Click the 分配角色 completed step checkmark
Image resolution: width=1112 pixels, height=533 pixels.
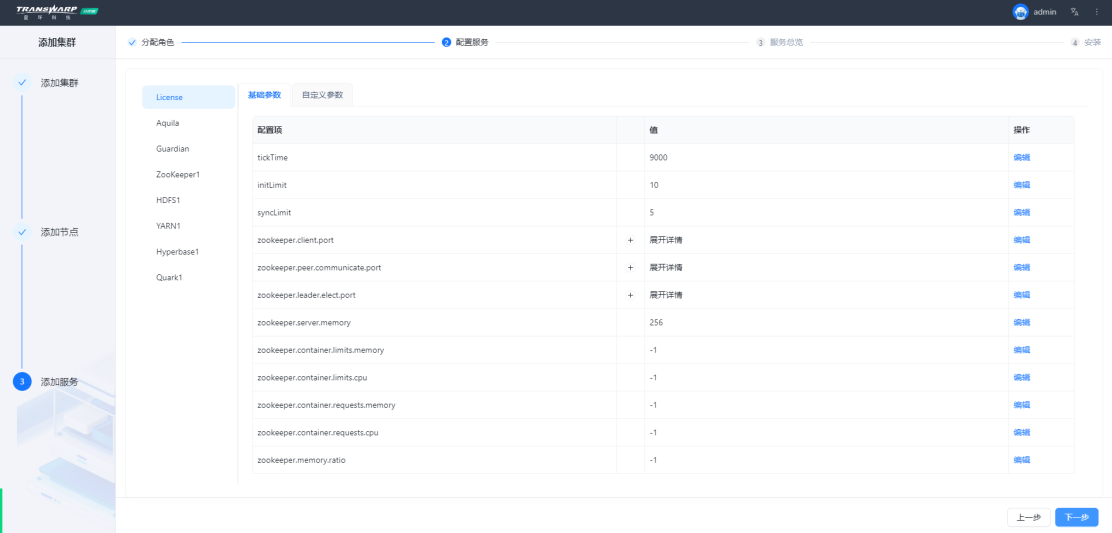(x=132, y=43)
